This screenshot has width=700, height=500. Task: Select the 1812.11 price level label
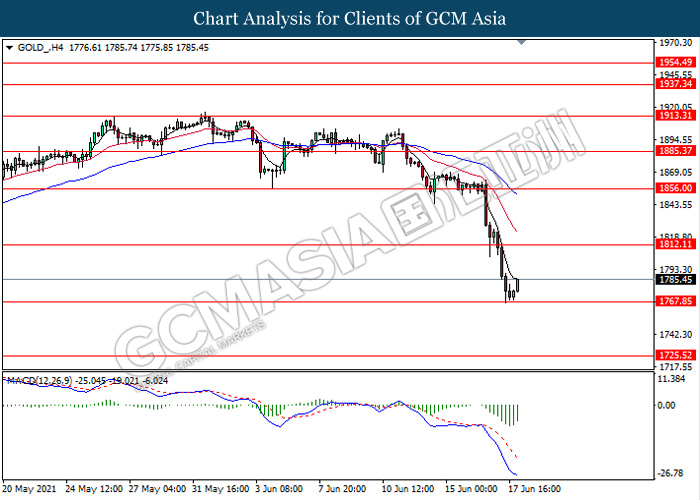[675, 244]
